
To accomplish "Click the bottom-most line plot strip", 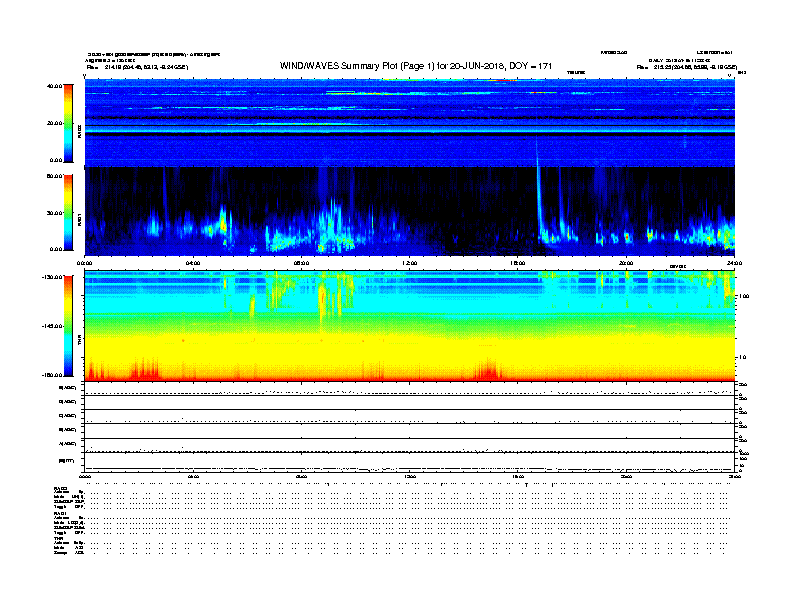I will (410, 462).
